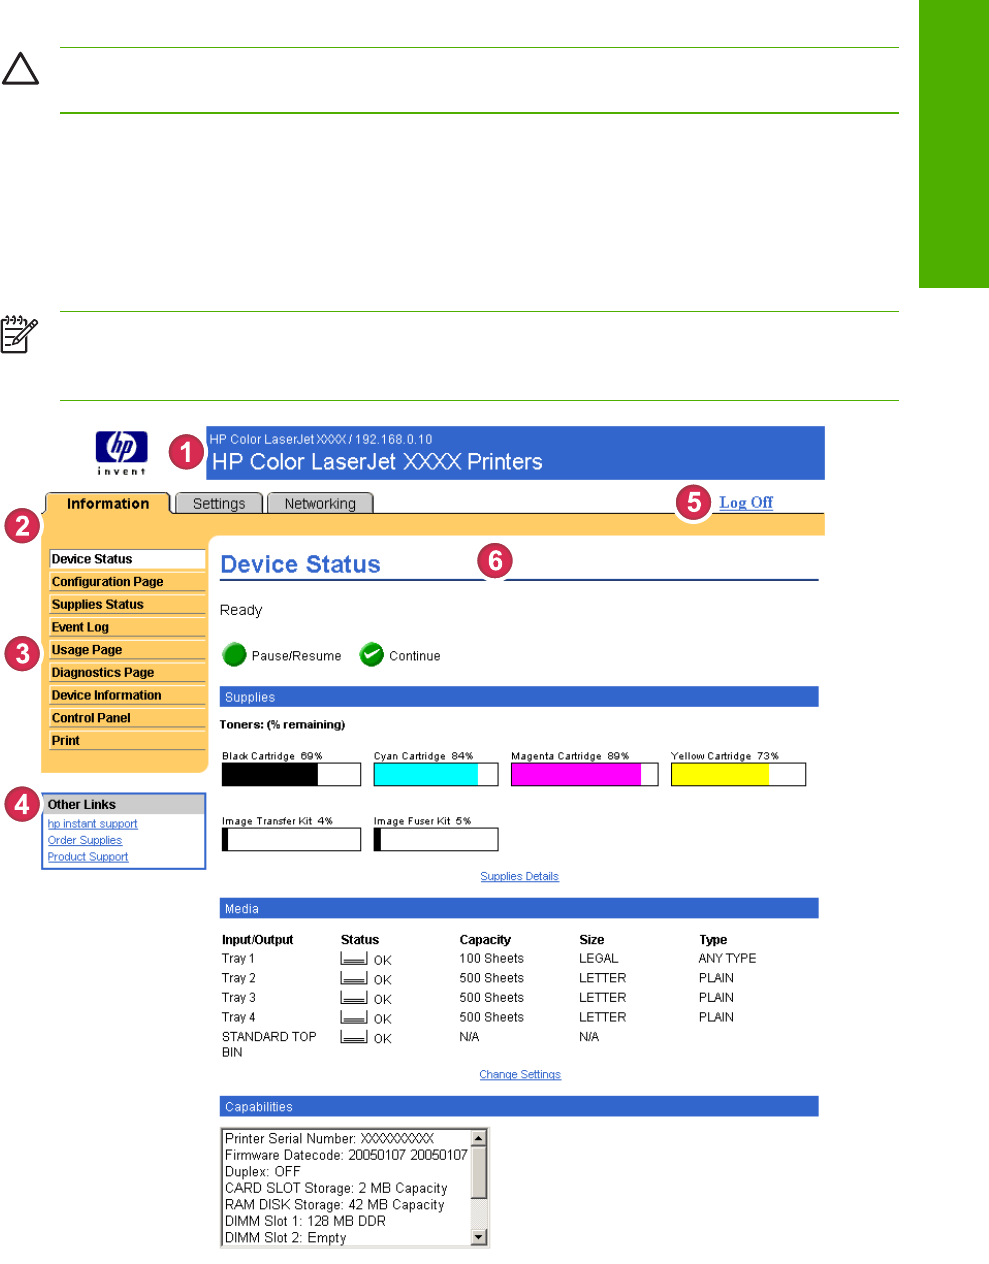The height and width of the screenshot is (1264, 989).
Task: Click the Log Off link
Action: click(746, 502)
